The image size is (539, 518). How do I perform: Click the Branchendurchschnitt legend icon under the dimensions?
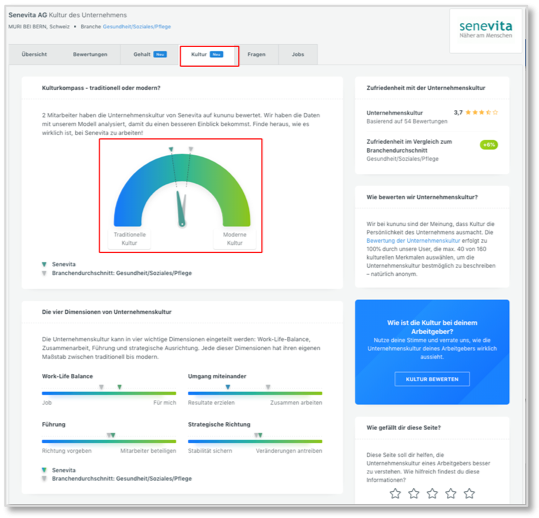pos(44,479)
